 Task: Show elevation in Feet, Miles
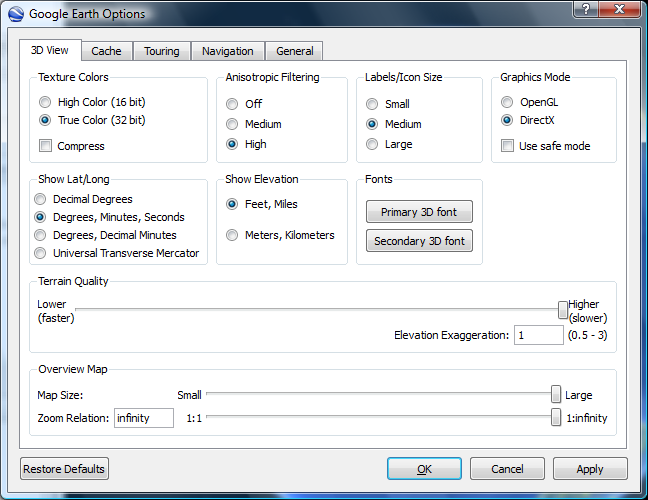pyautogui.click(x=262, y=204)
